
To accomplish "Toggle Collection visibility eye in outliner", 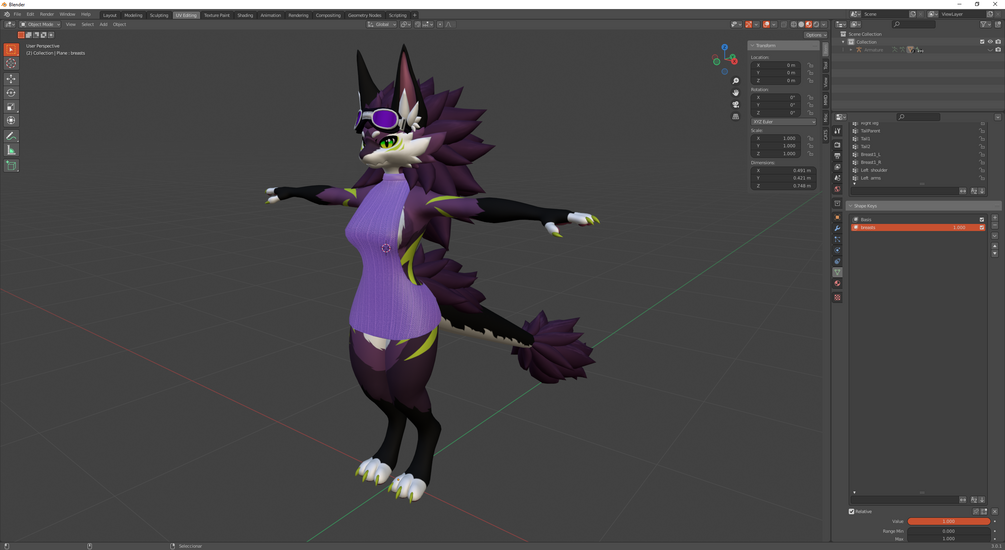I will tap(990, 42).
